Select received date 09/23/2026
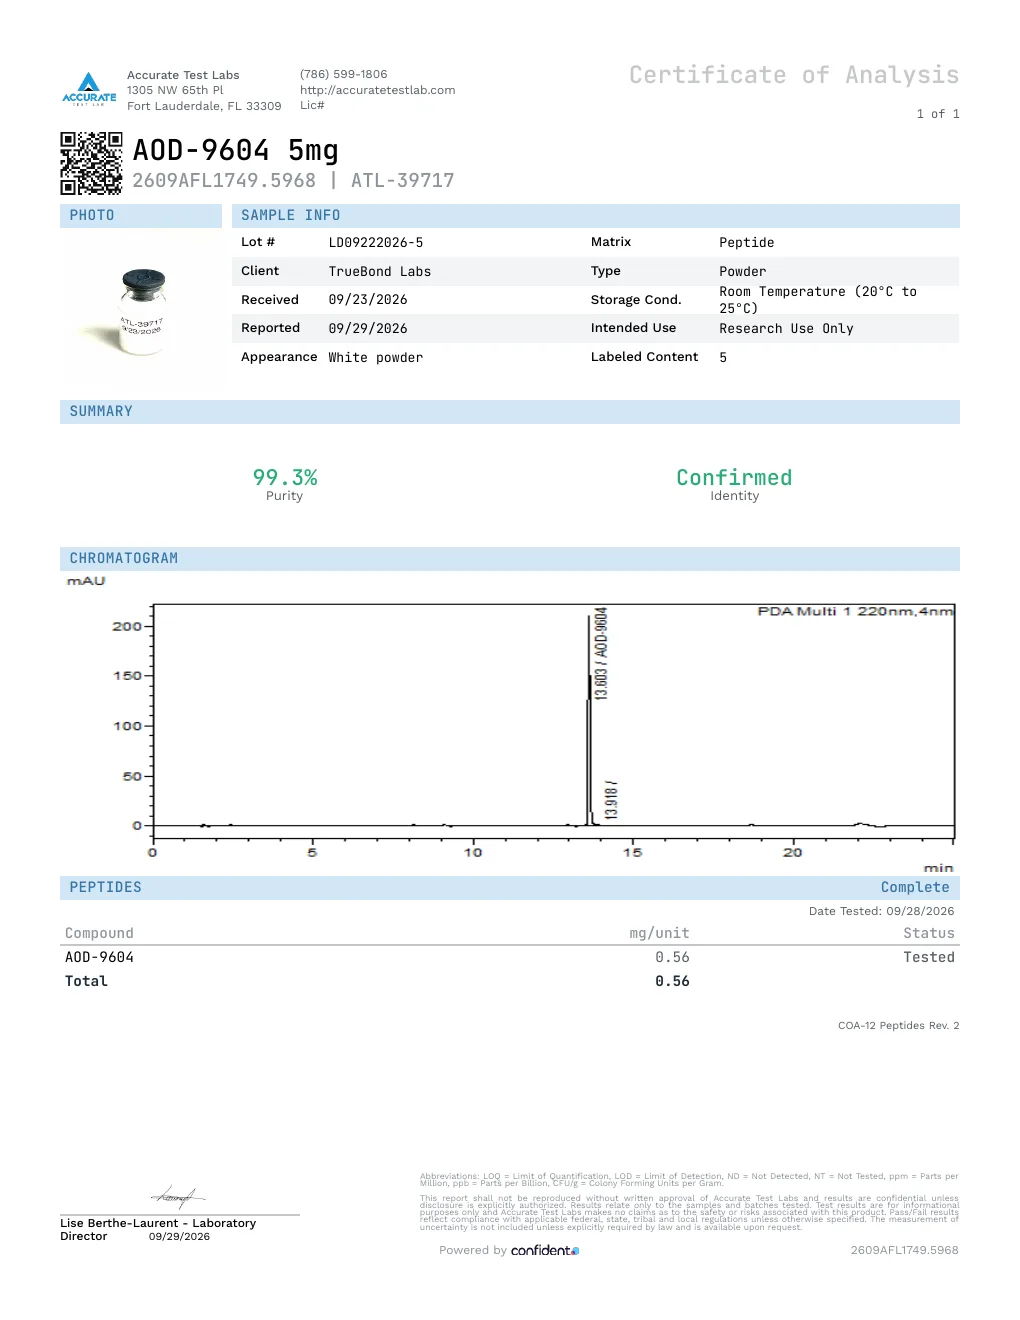The image size is (1020, 1320). [x=368, y=300]
